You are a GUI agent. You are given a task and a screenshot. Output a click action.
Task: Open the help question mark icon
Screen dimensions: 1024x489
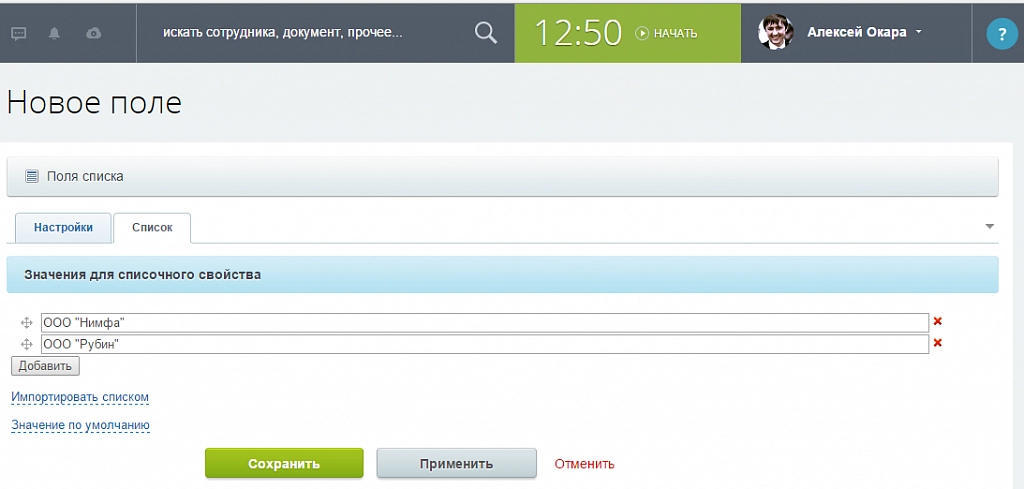[x=1001, y=34]
